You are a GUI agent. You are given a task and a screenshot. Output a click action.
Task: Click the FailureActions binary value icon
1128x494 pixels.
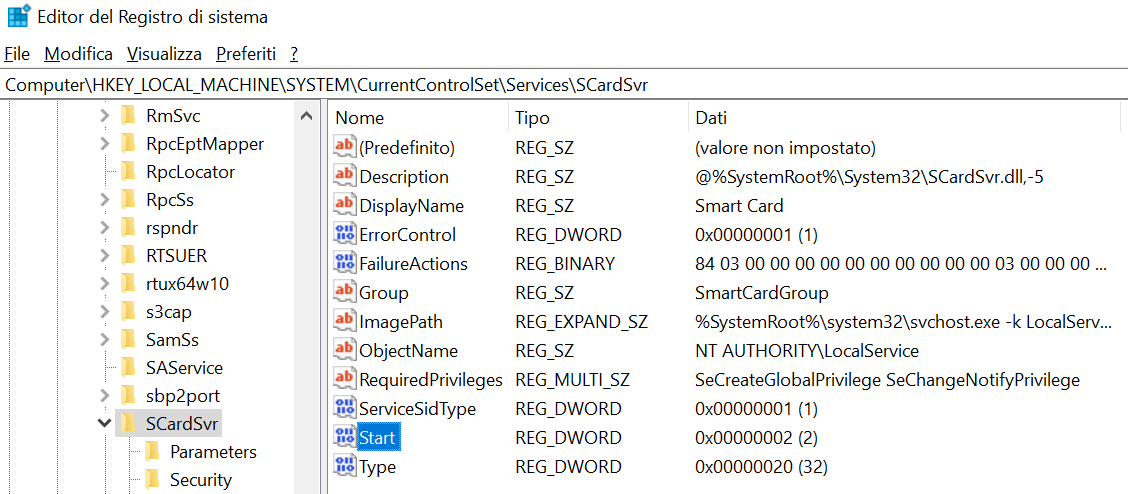click(x=345, y=263)
